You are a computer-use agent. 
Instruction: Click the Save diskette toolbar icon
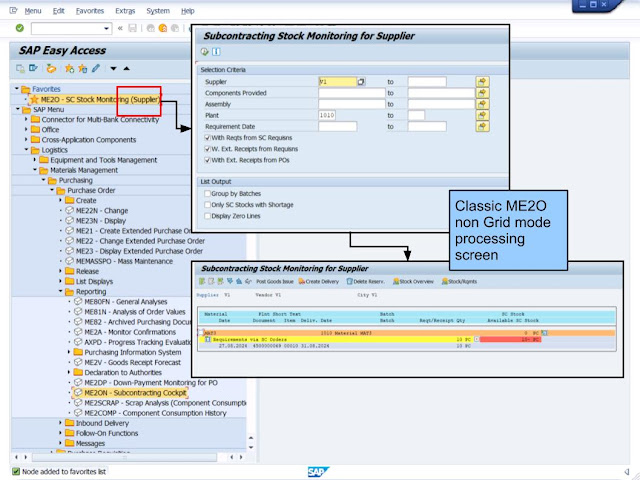(132, 28)
